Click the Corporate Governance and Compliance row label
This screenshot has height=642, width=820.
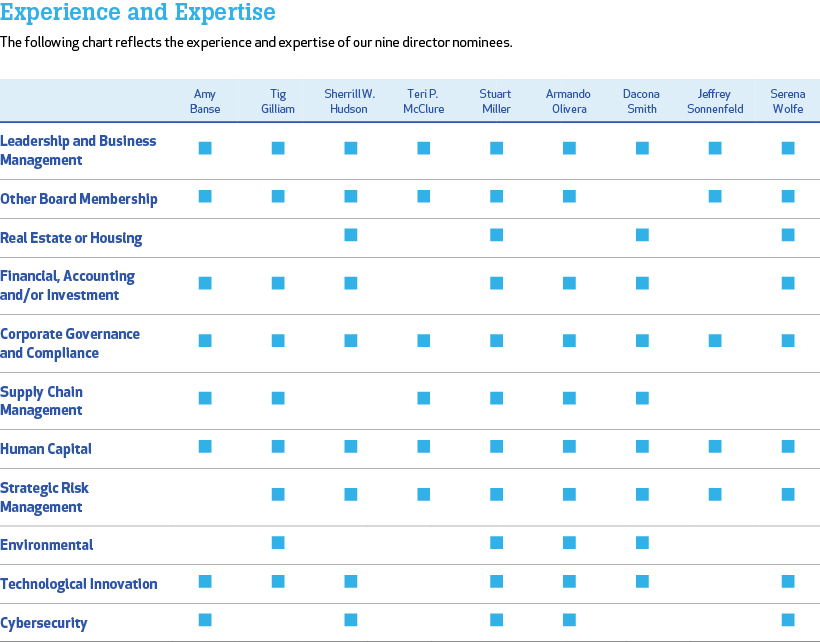70,343
